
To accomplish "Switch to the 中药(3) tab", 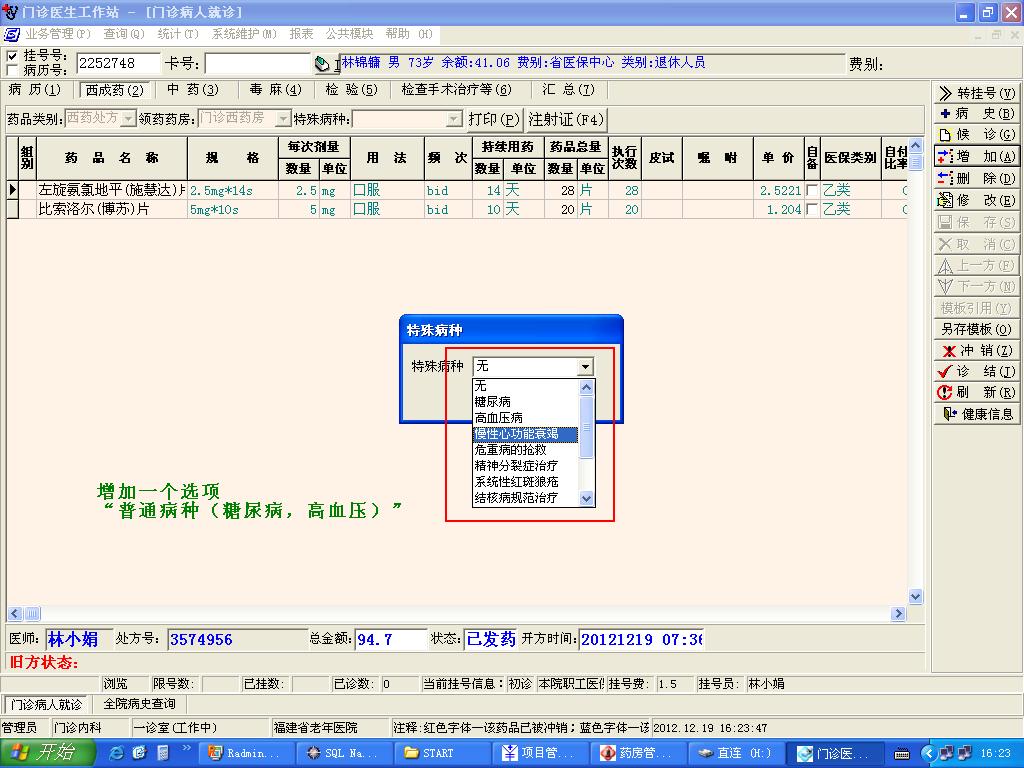I will [x=193, y=89].
